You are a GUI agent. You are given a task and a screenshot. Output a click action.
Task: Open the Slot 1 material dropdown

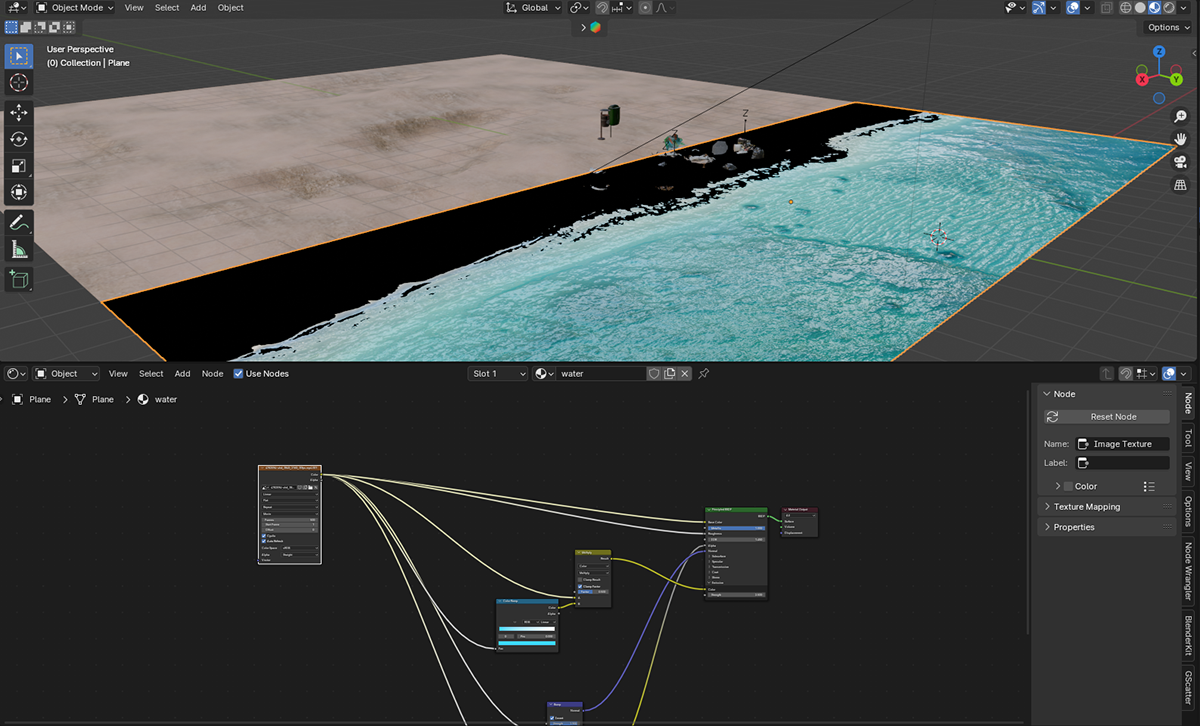(x=498, y=374)
